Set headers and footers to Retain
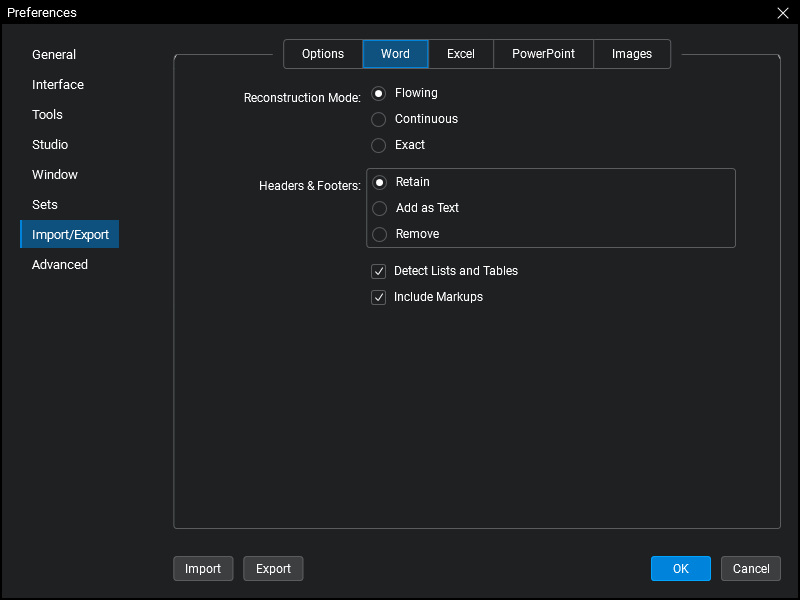800x600 pixels. 380,182
